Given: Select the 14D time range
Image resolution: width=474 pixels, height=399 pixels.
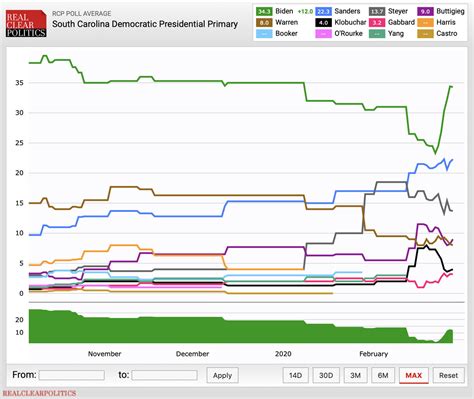Looking at the screenshot, I should click(x=296, y=375).
